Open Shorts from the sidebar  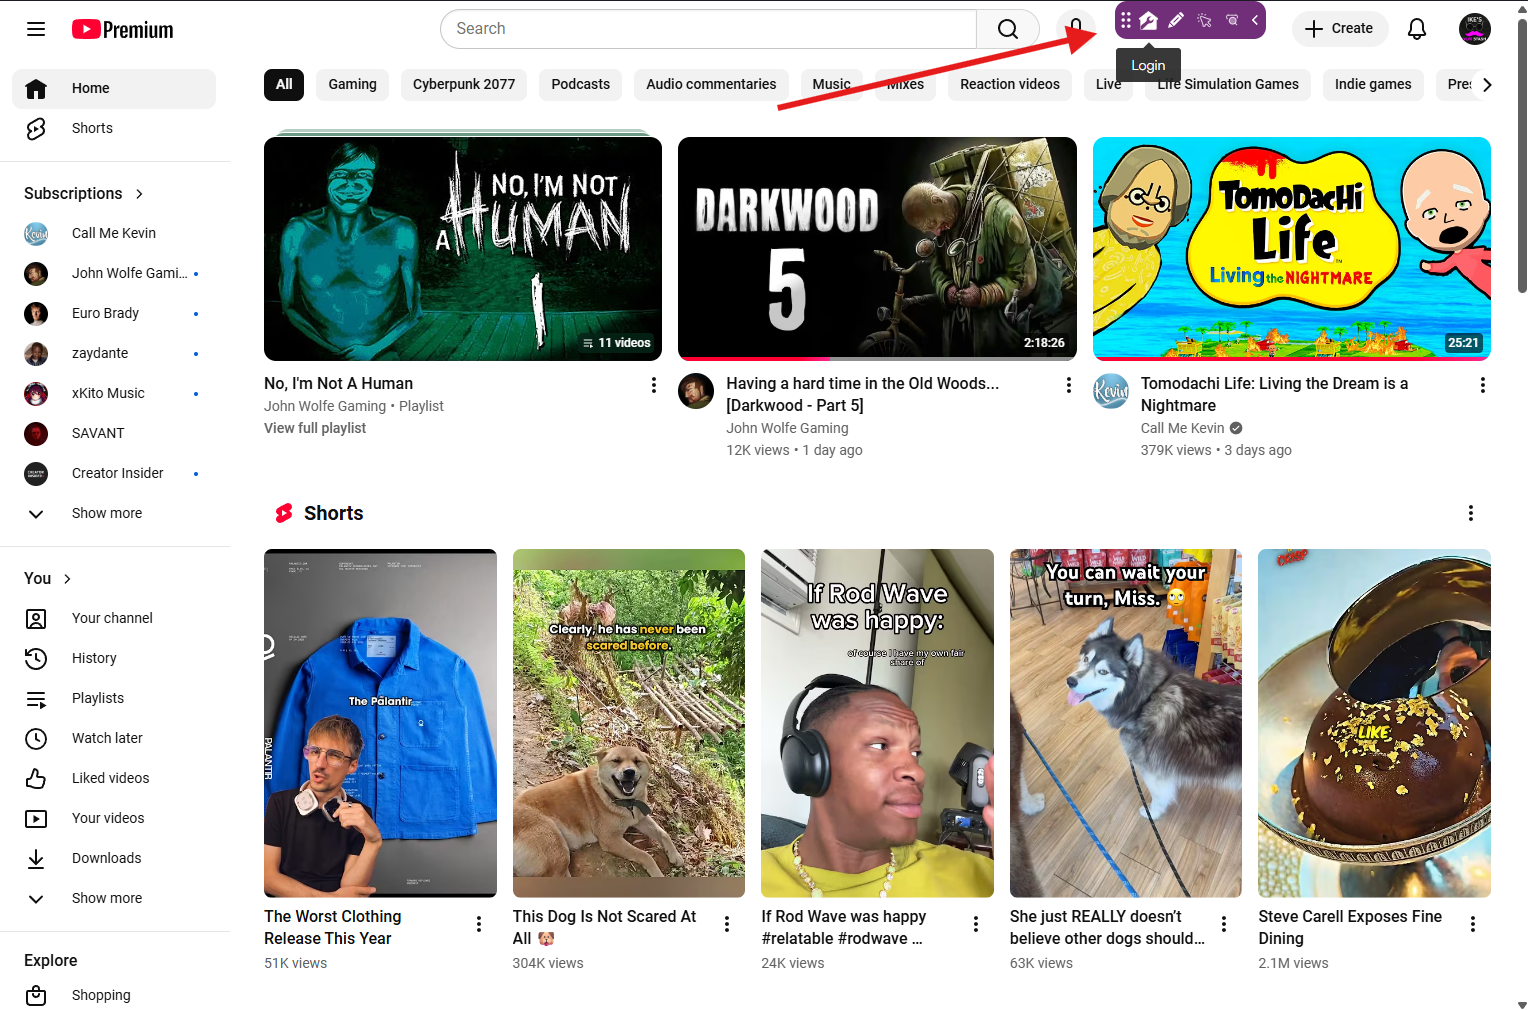pyautogui.click(x=114, y=128)
